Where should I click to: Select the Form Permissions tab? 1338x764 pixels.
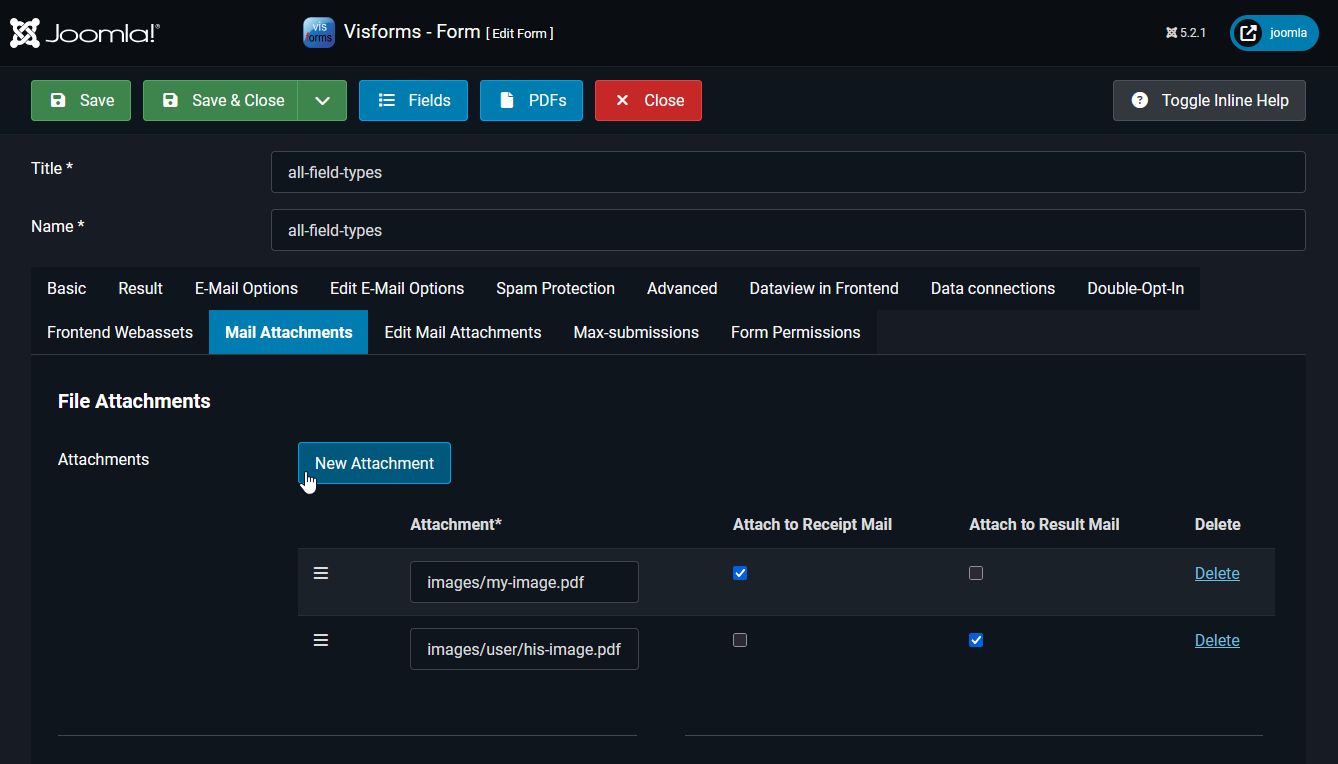[x=795, y=332]
